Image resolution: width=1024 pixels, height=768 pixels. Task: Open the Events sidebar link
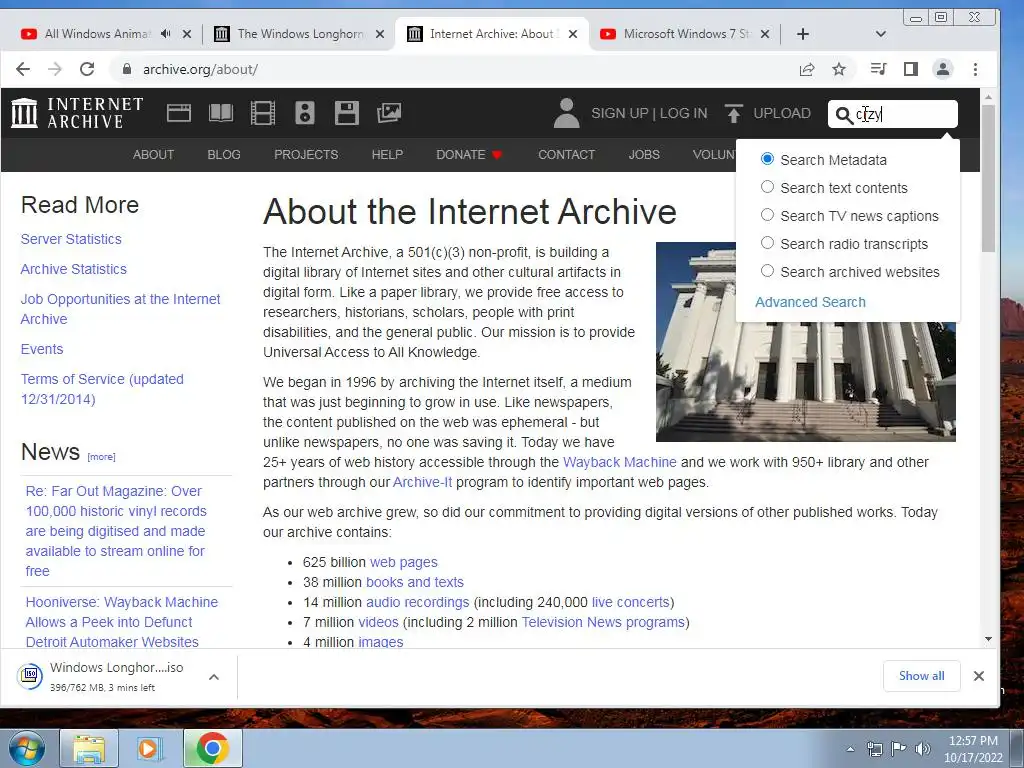tap(42, 349)
